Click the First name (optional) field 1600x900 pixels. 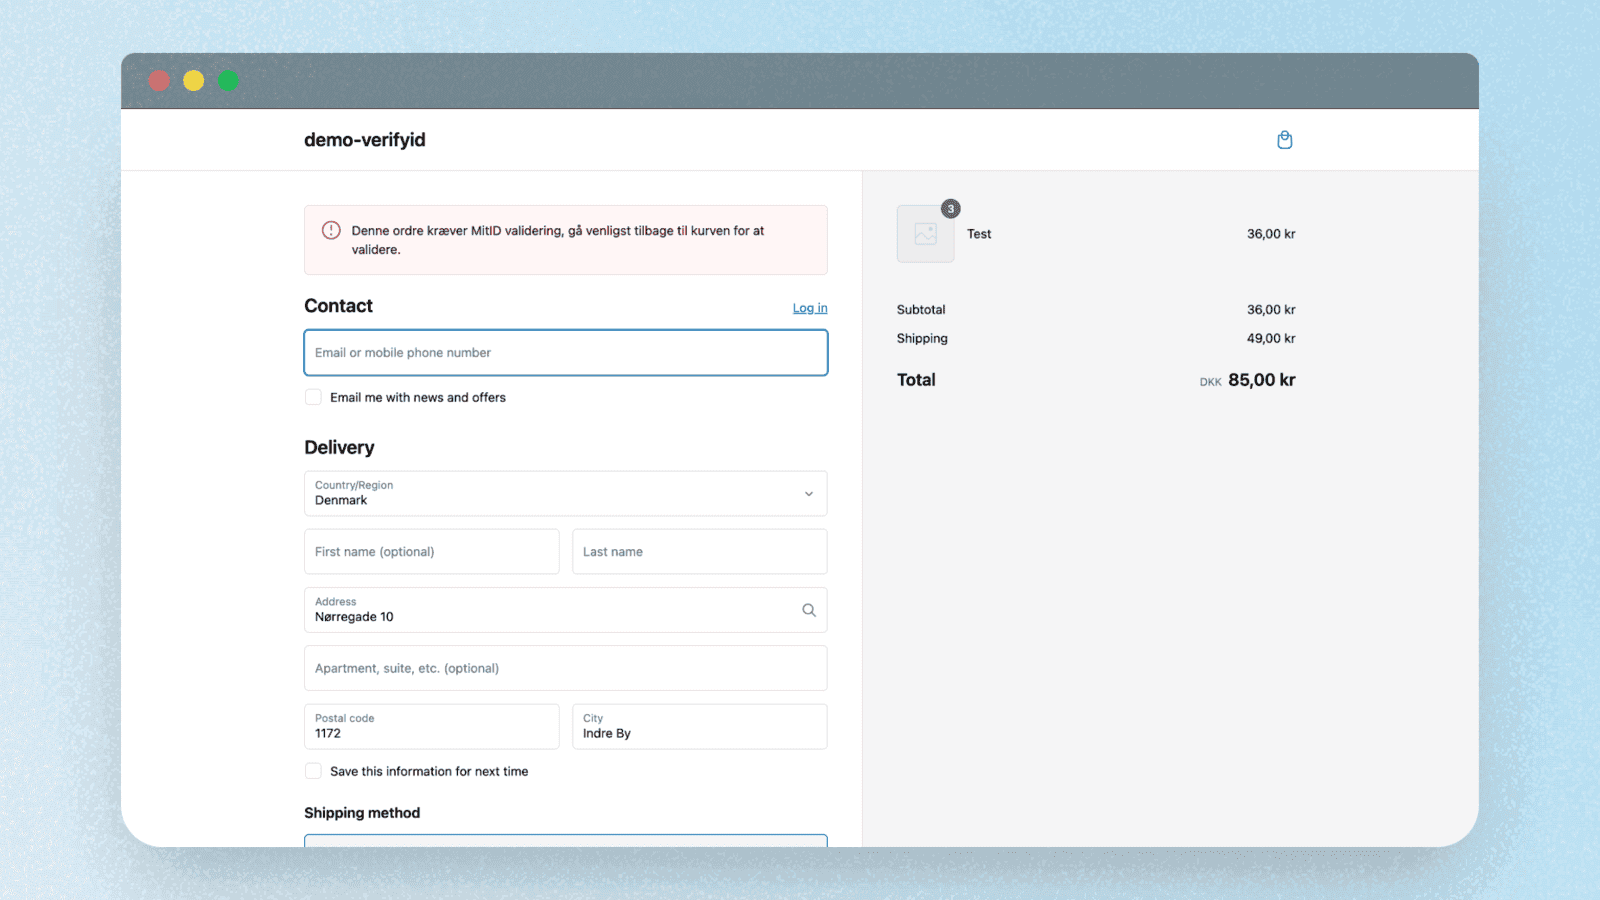pyautogui.click(x=431, y=552)
